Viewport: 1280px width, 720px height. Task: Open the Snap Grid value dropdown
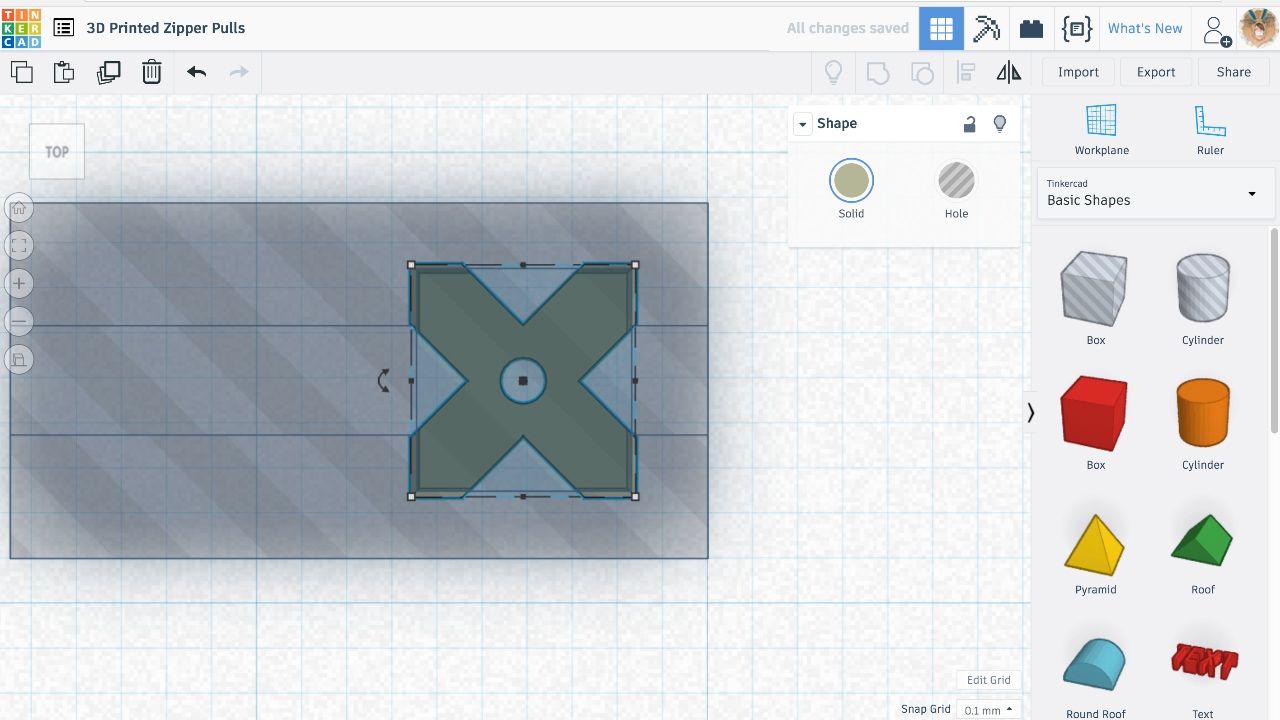click(986, 710)
